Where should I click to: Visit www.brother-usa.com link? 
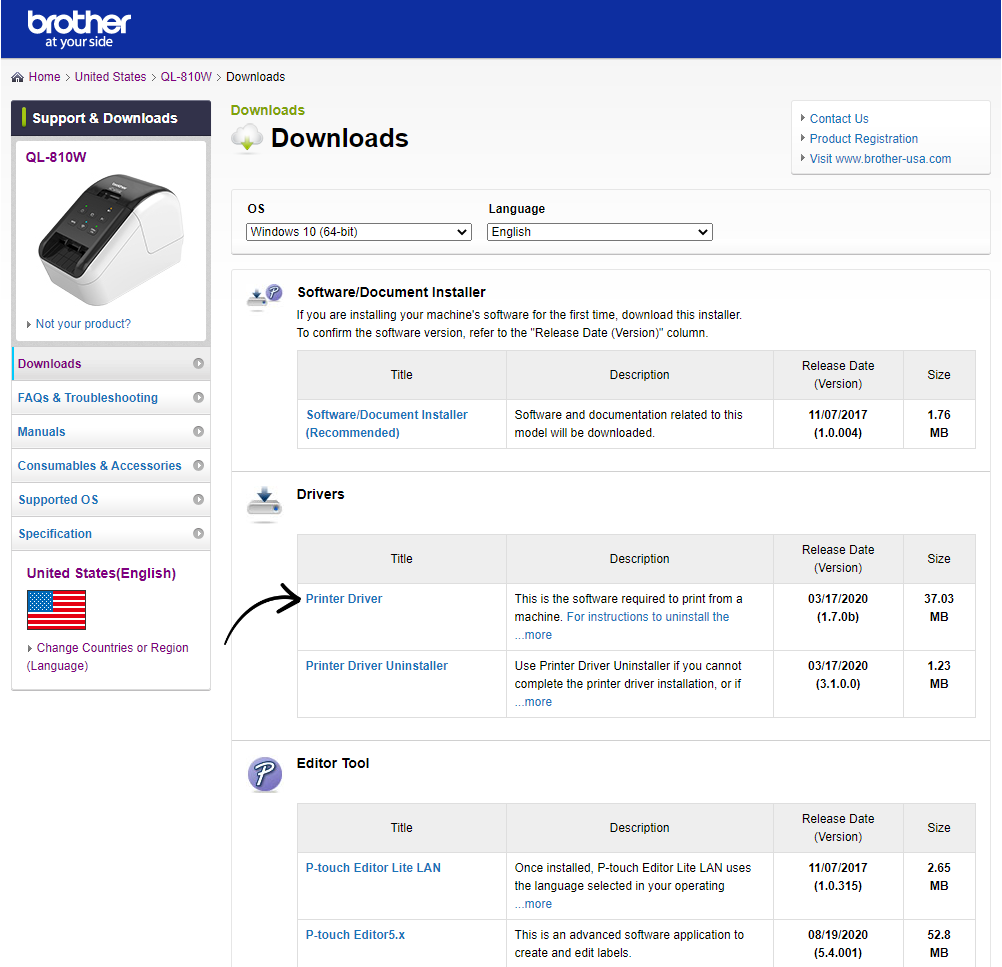(880, 159)
